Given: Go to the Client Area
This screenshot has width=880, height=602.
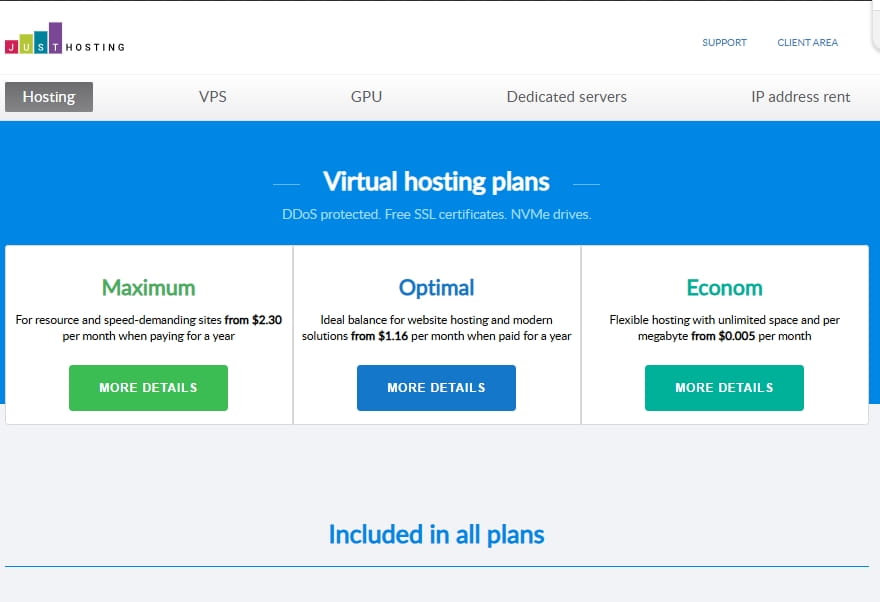Looking at the screenshot, I should pos(807,43).
